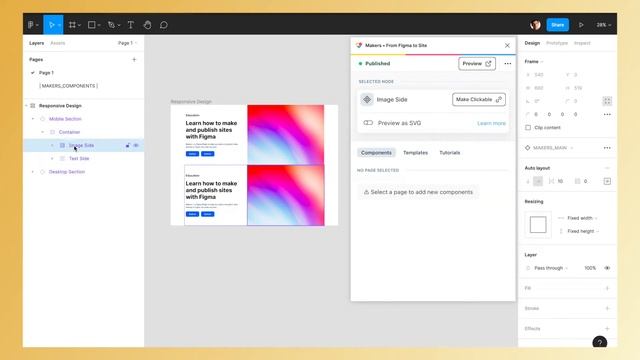Select the Move tool
This screenshot has width=640, height=360.
[x=52, y=25]
